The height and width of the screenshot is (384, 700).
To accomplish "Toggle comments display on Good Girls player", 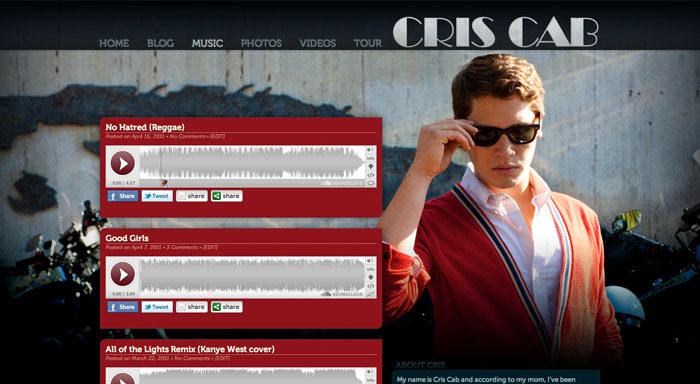I will coord(371,294).
